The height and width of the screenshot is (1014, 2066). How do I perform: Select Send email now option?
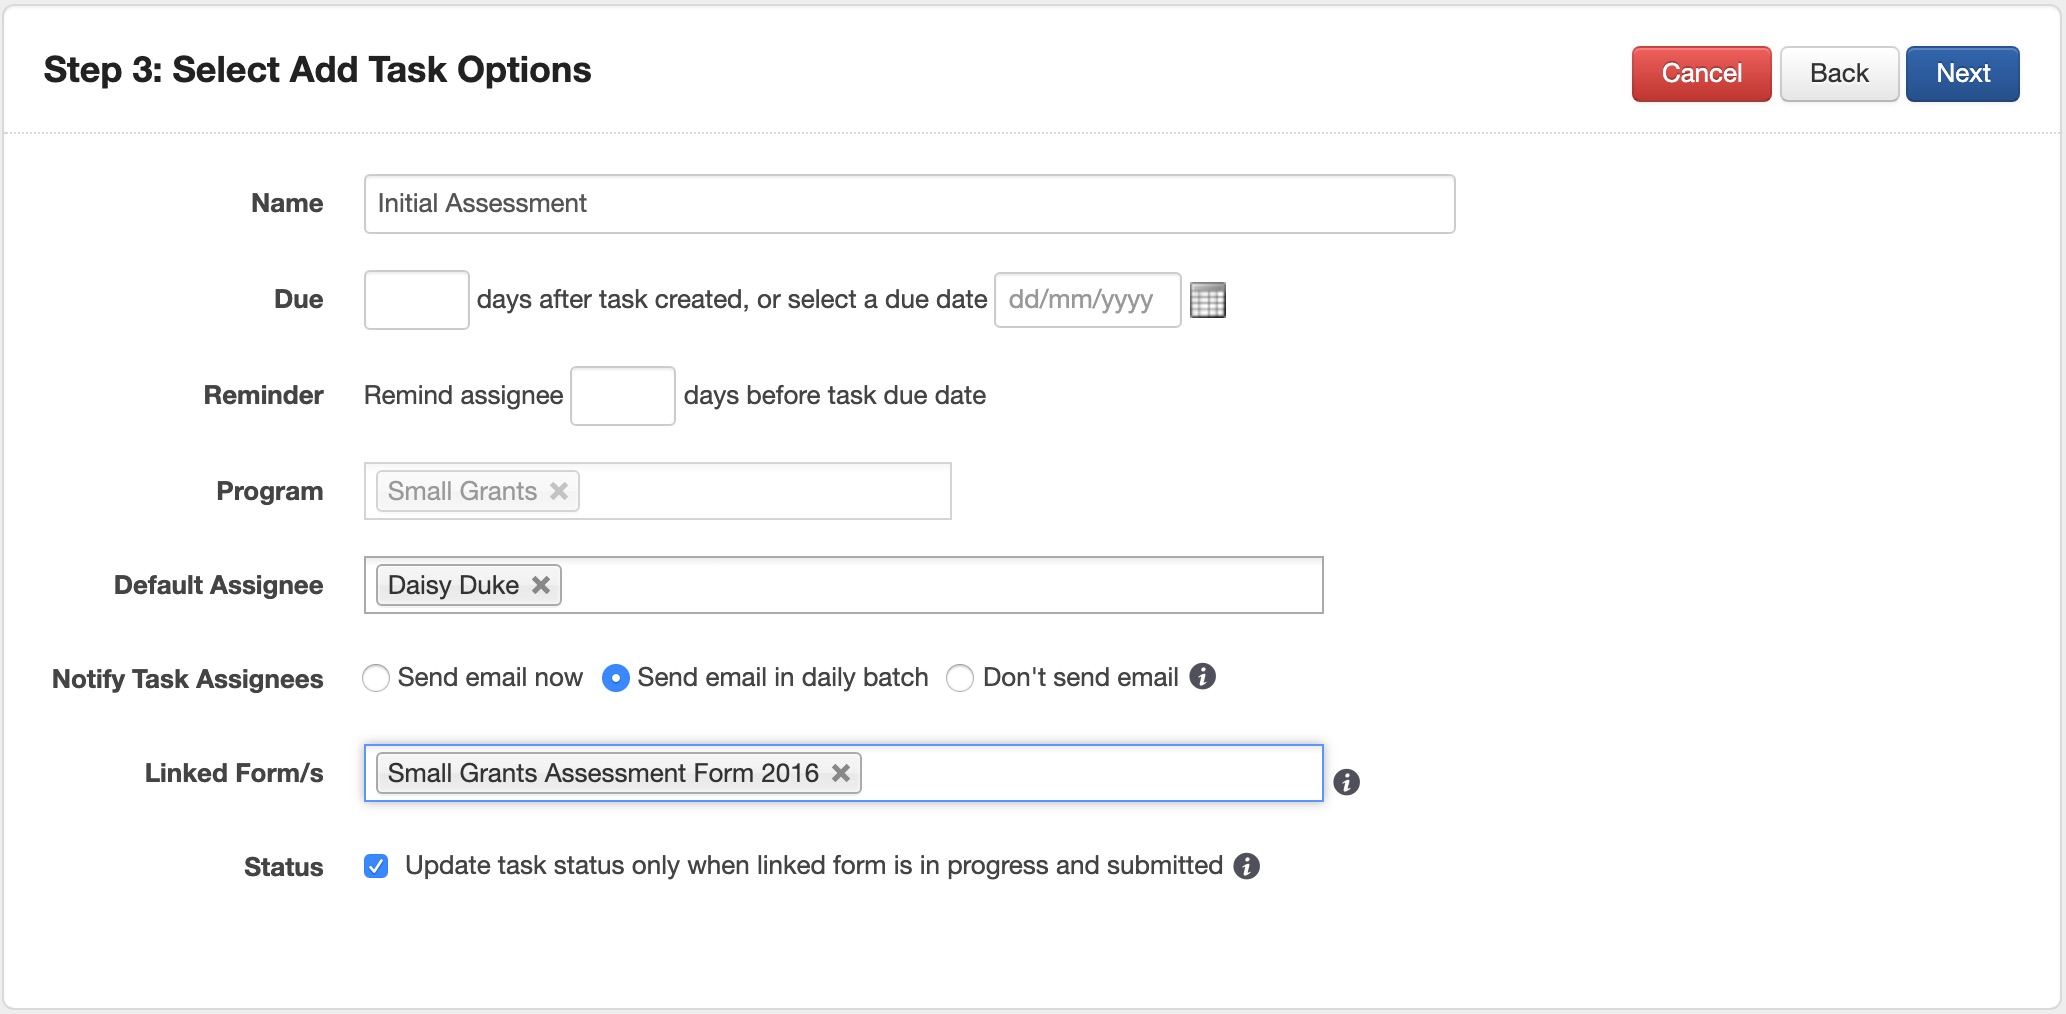(x=376, y=678)
